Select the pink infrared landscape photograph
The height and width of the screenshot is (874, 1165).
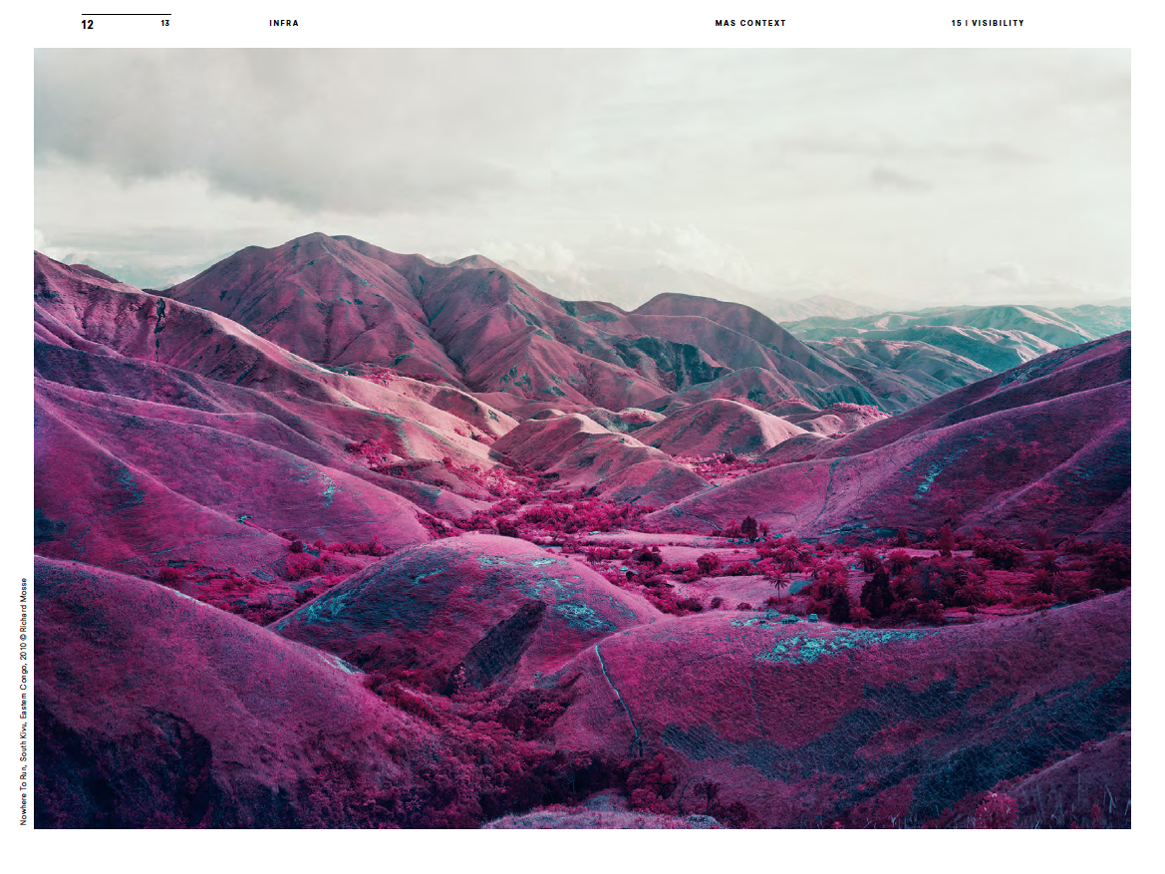pyautogui.click(x=582, y=438)
